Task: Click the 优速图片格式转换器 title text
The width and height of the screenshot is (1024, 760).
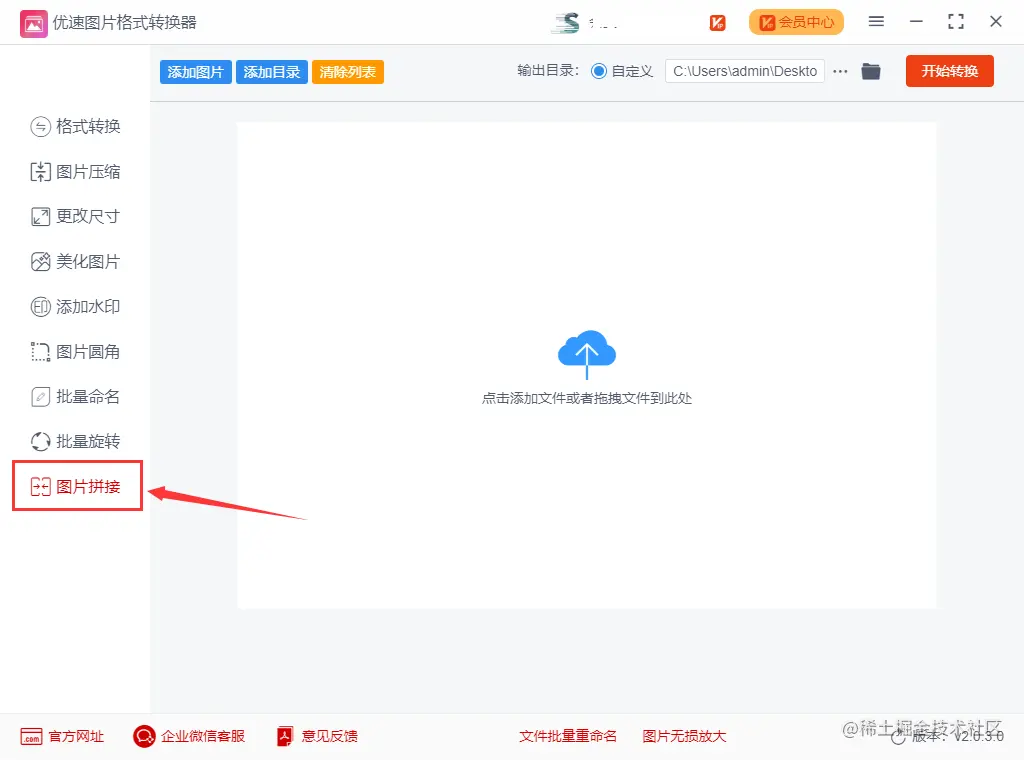Action: point(125,23)
